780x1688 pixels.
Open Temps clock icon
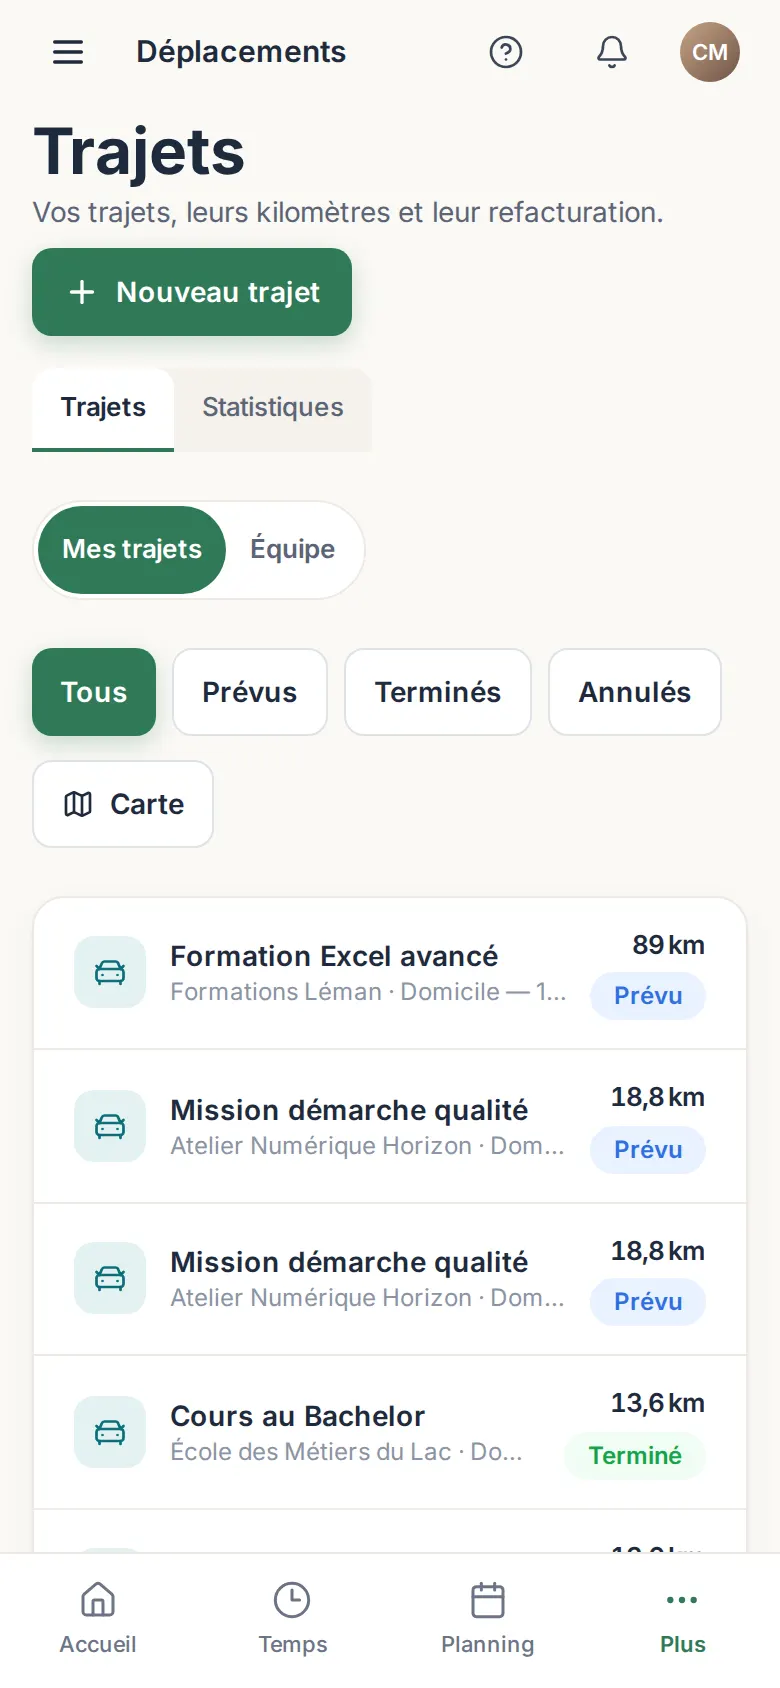pos(292,1600)
